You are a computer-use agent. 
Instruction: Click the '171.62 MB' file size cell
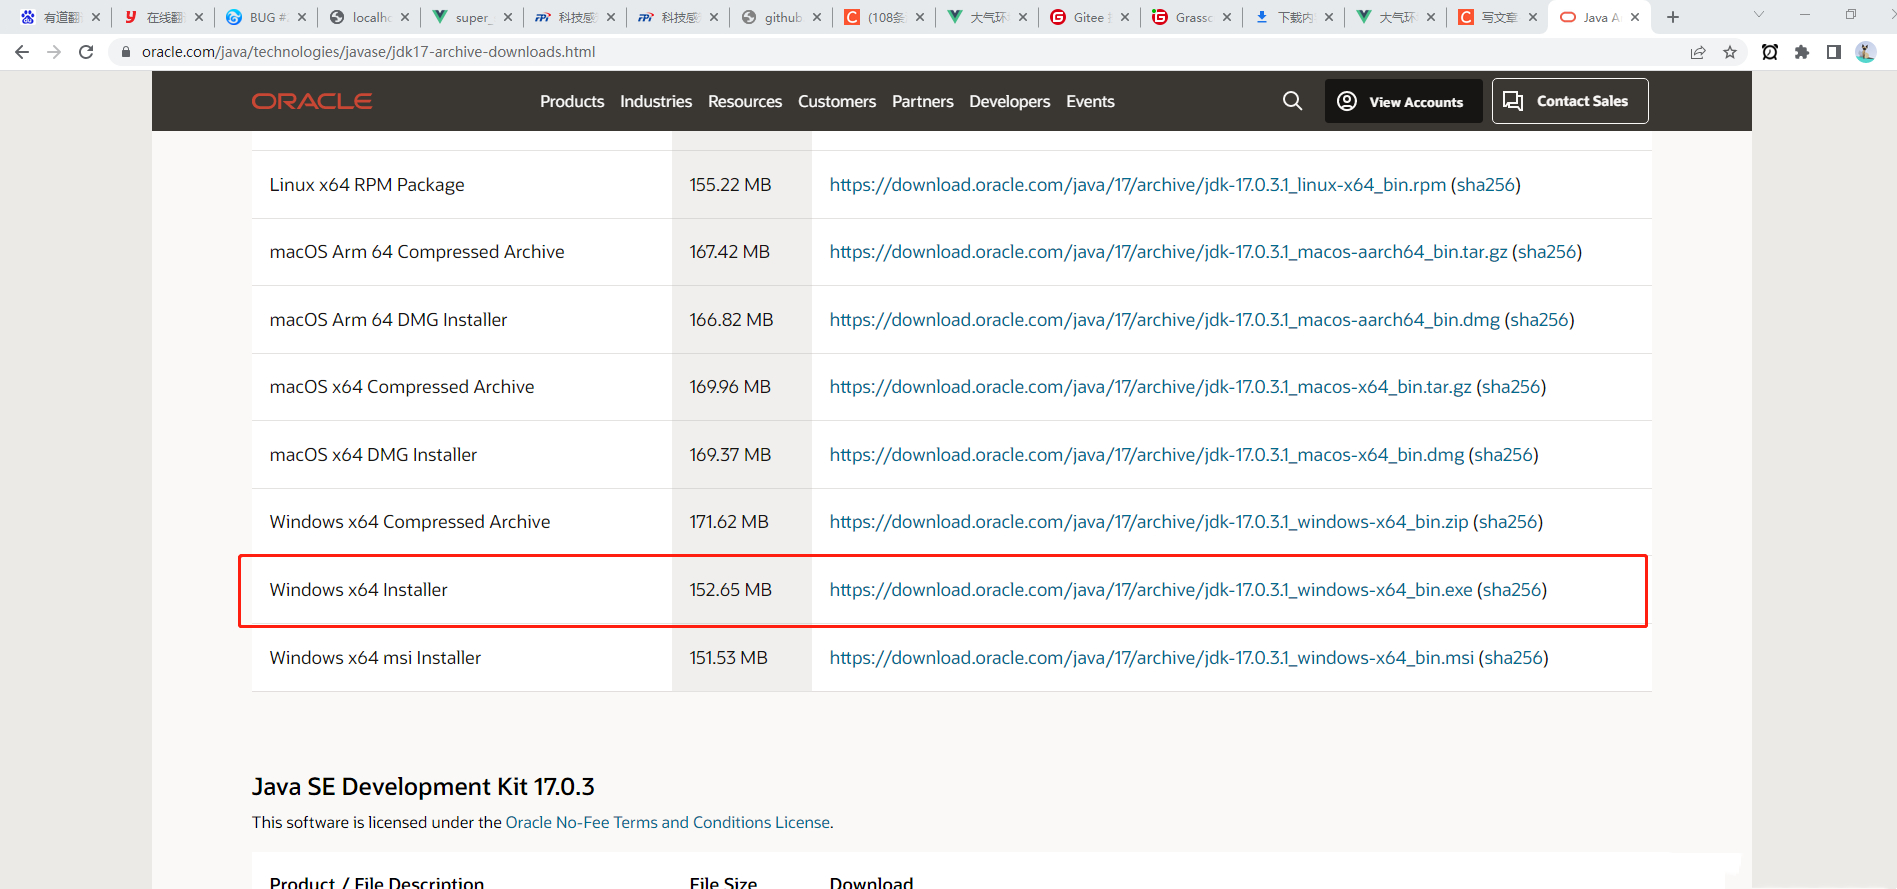click(x=729, y=522)
